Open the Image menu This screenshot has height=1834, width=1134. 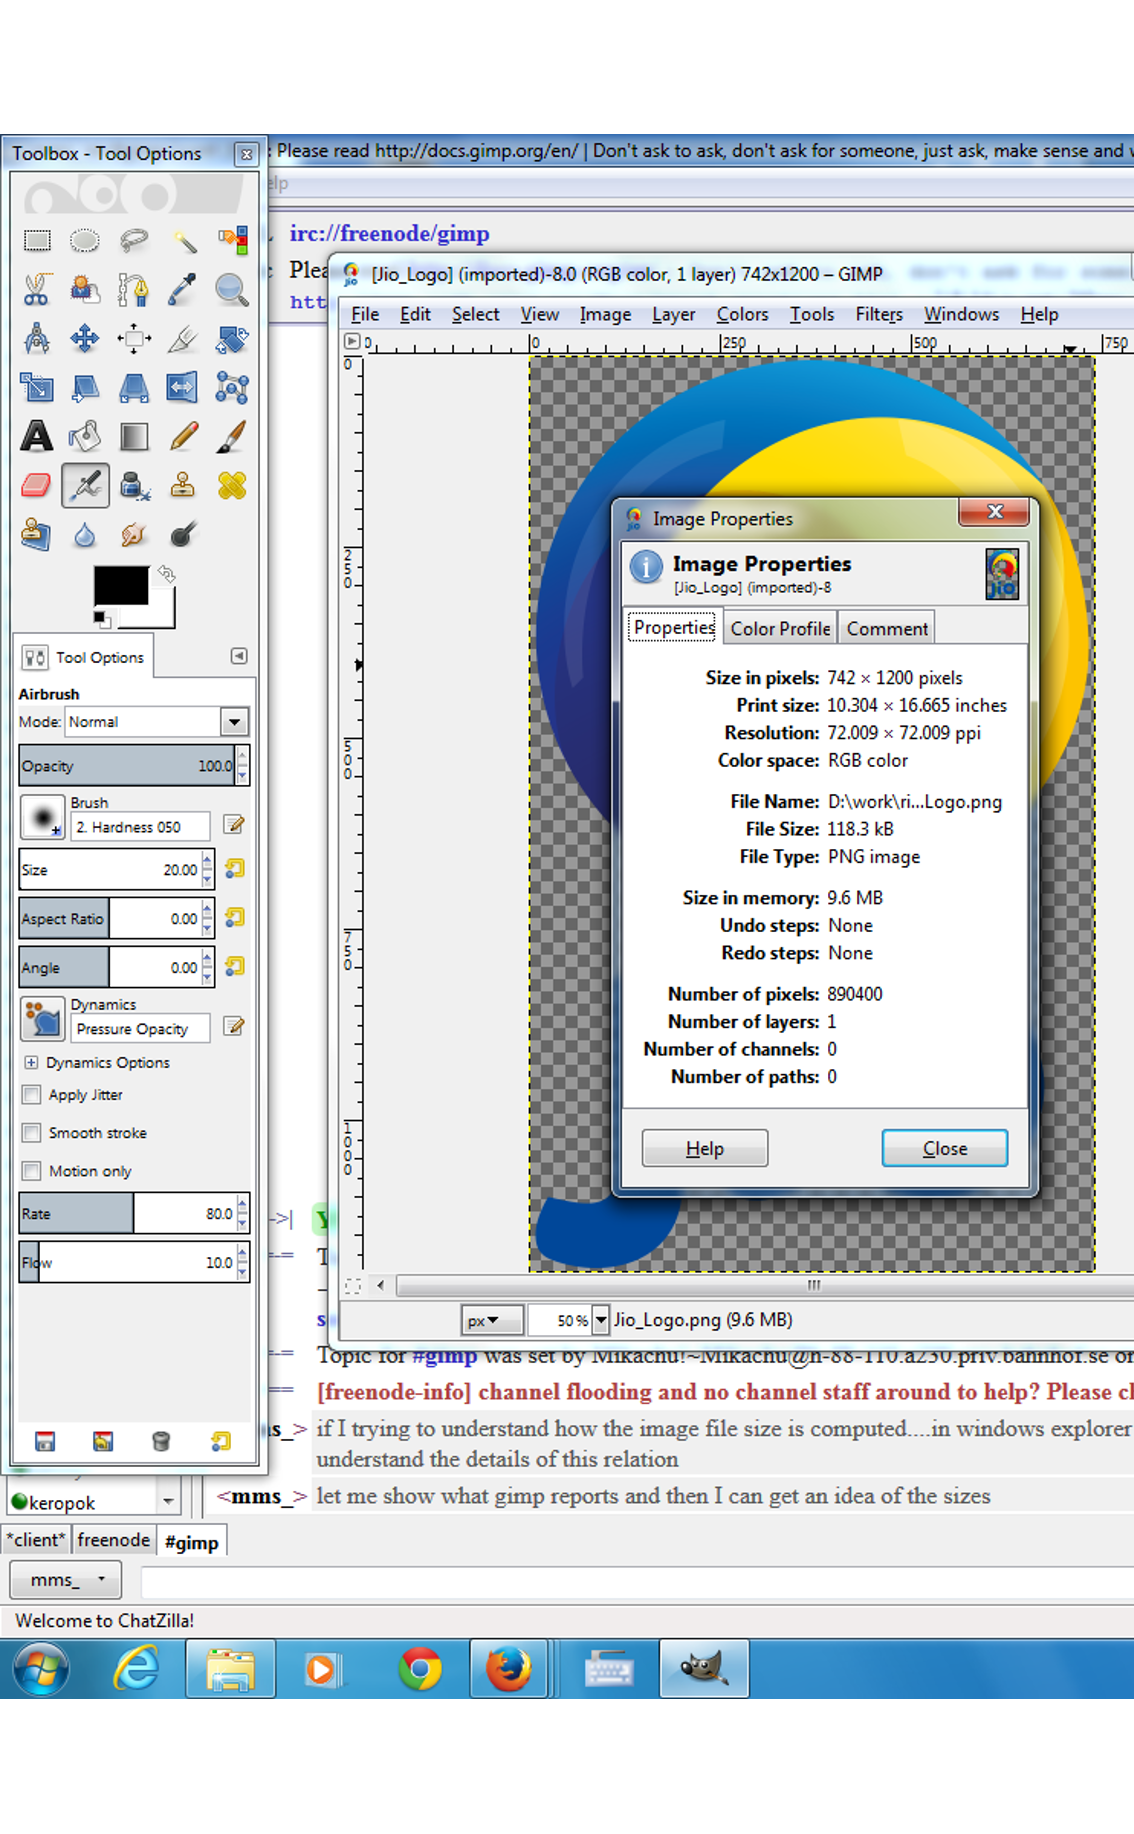[605, 314]
